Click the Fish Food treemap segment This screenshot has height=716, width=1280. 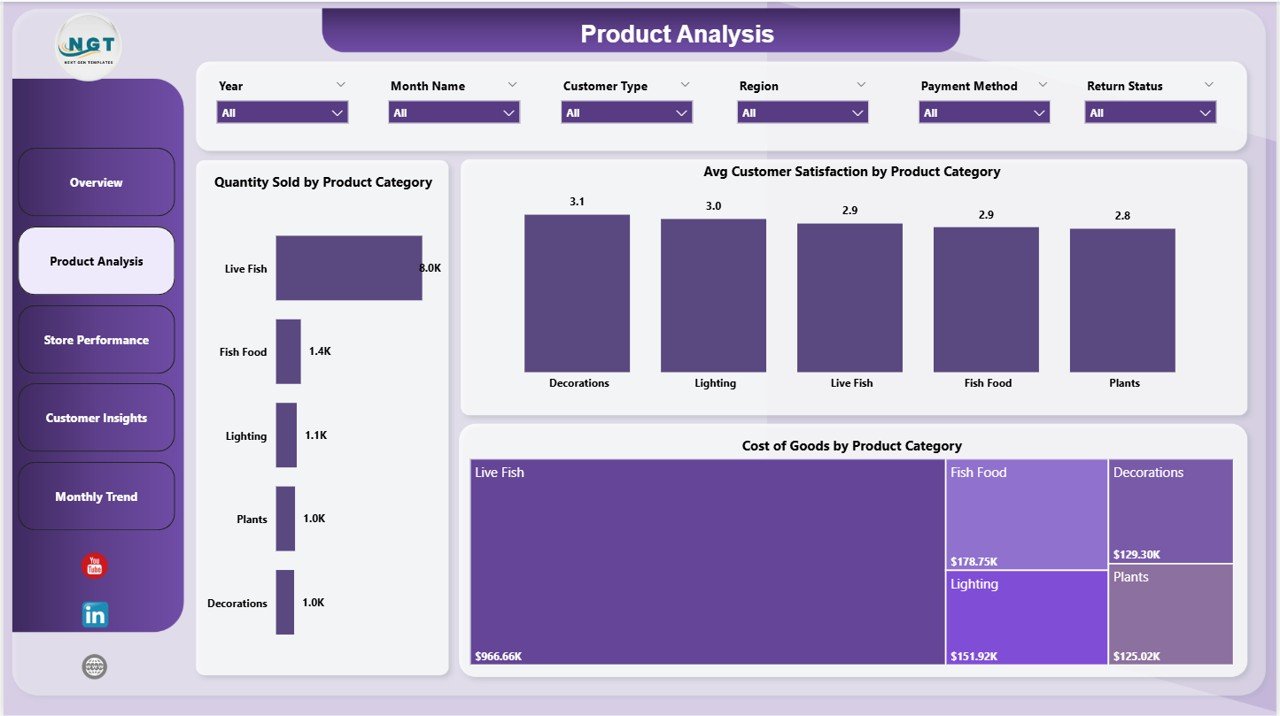[x=1026, y=512]
